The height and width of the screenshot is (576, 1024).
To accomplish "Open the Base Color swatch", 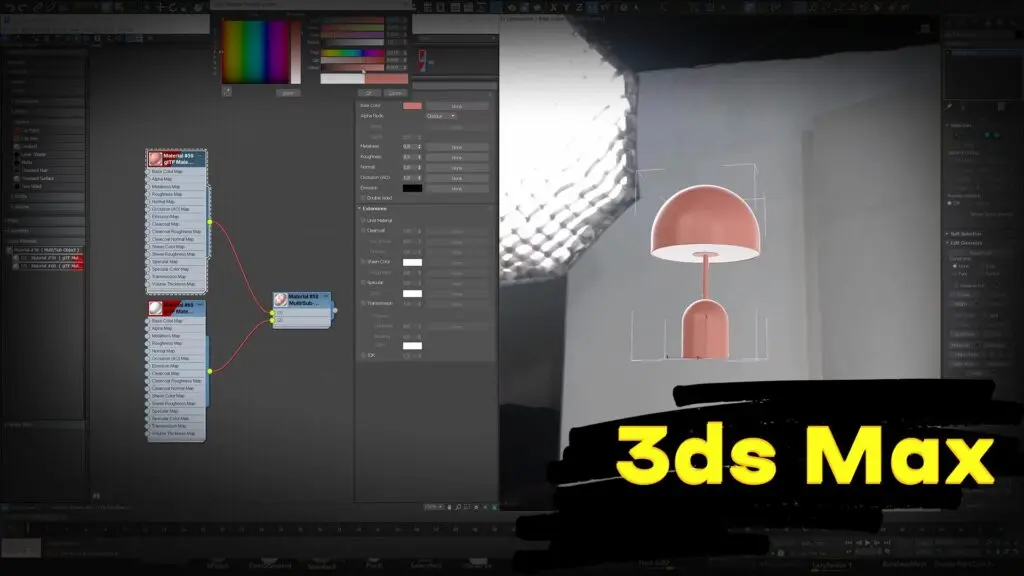I will pos(412,106).
